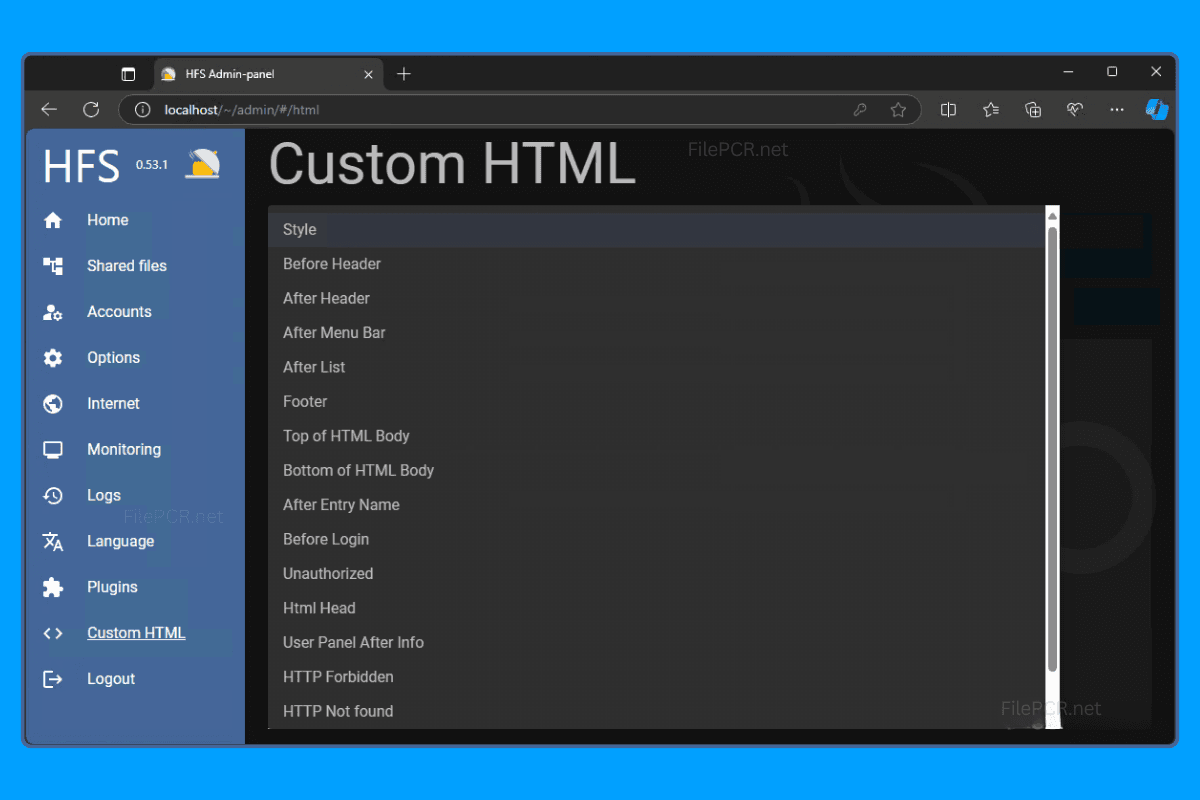Click the Internet globe icon
Screen dimensions: 1200x800
(53, 404)
